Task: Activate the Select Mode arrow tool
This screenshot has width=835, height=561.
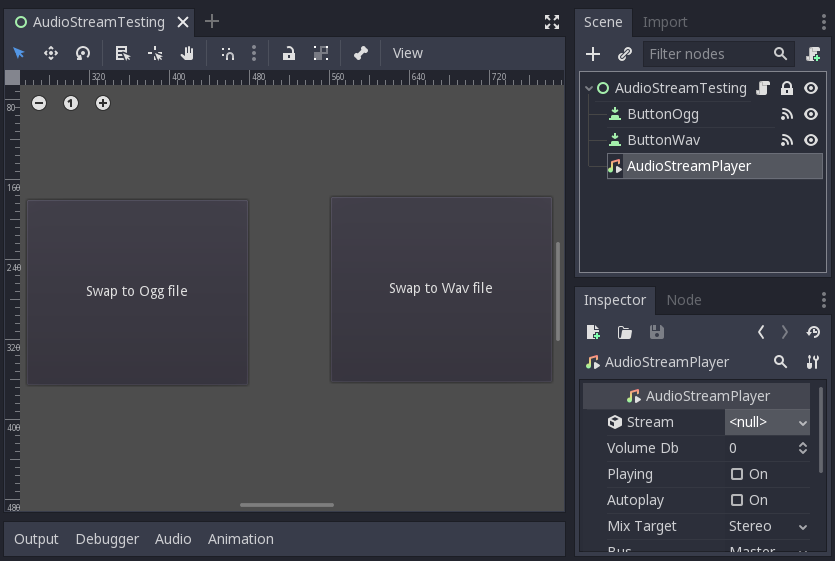Action: 19,53
